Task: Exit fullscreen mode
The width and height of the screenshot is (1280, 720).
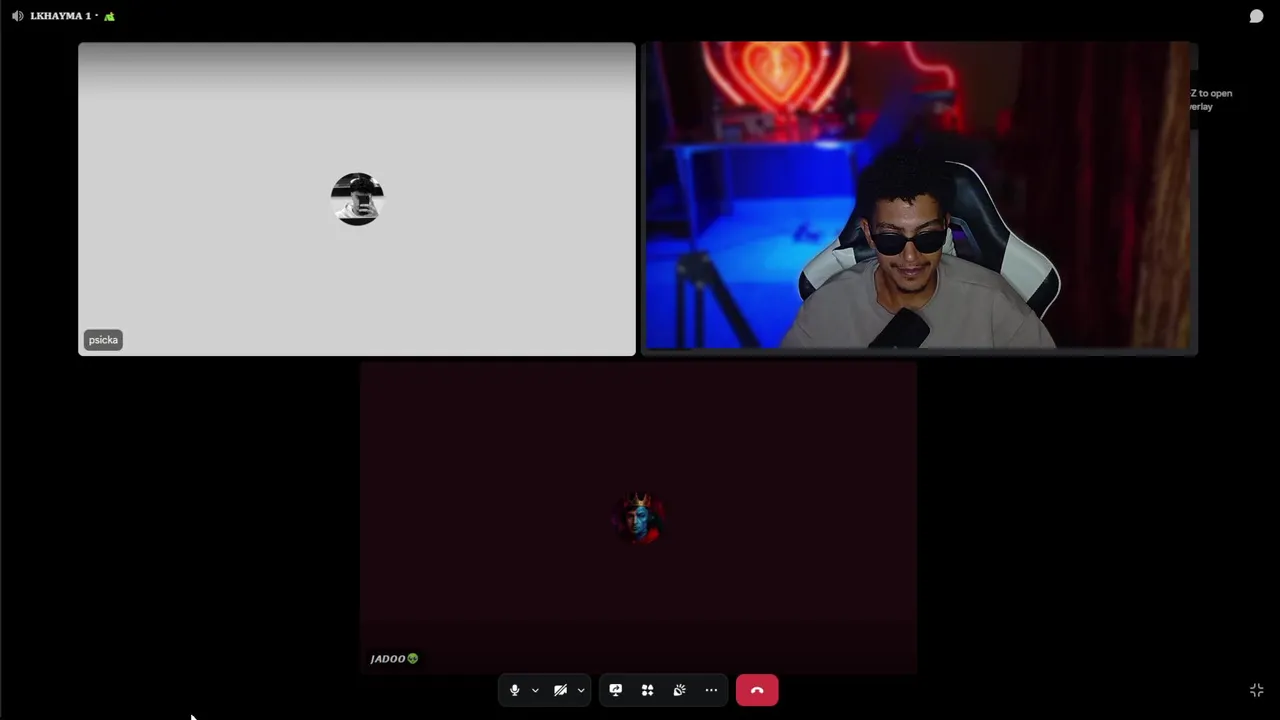Action: point(1257,690)
